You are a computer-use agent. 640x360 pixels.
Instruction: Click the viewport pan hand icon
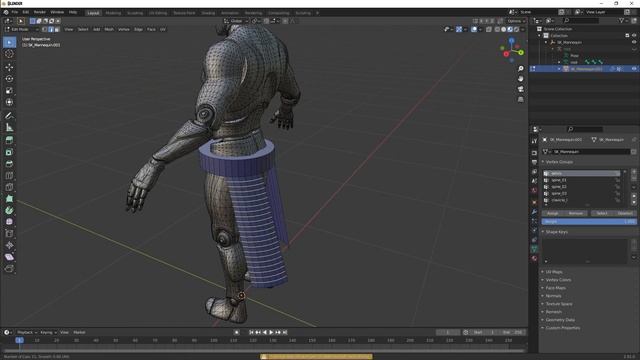tap(520, 78)
